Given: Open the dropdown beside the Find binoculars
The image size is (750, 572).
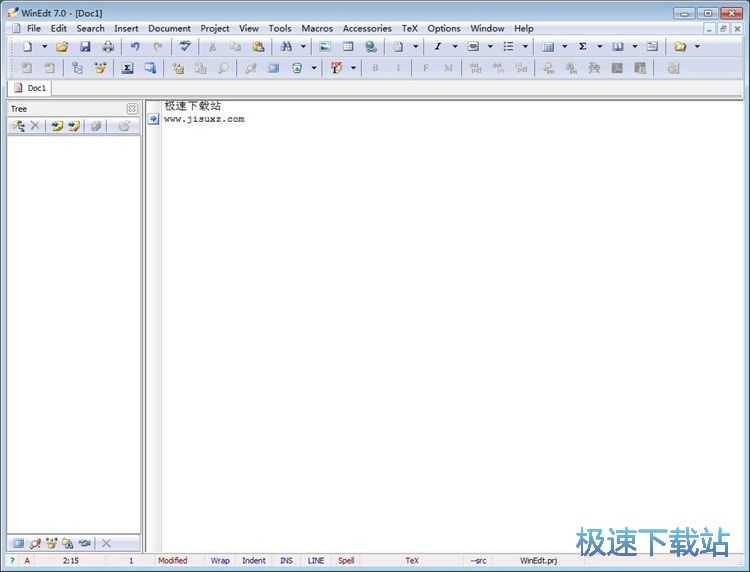Looking at the screenshot, I should [x=303, y=46].
